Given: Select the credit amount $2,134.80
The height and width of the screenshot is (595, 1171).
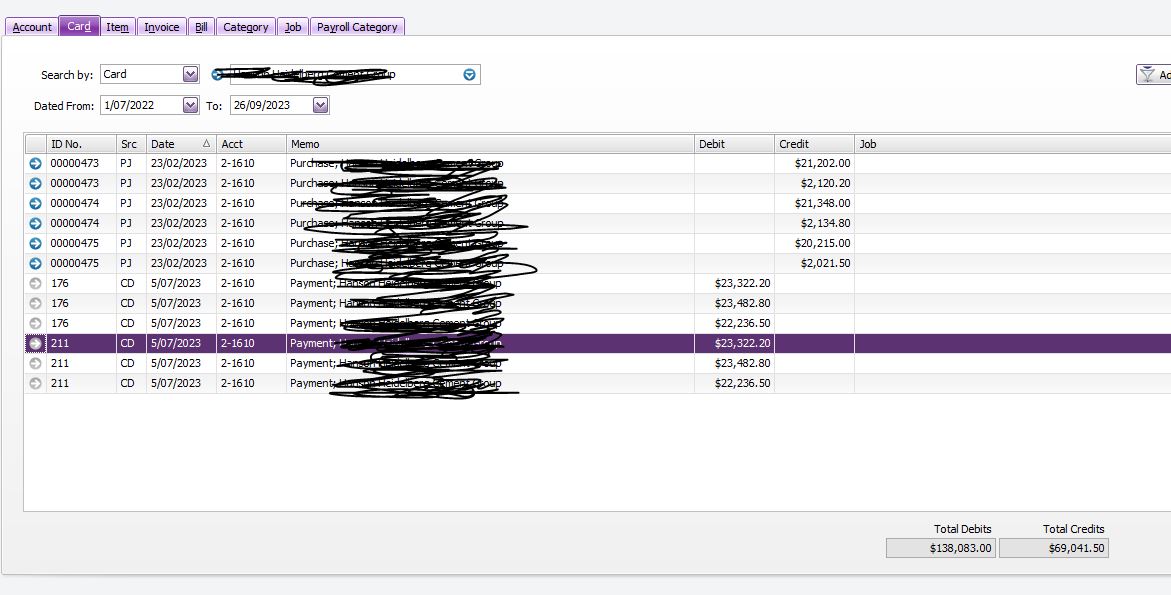Looking at the screenshot, I should point(825,223).
